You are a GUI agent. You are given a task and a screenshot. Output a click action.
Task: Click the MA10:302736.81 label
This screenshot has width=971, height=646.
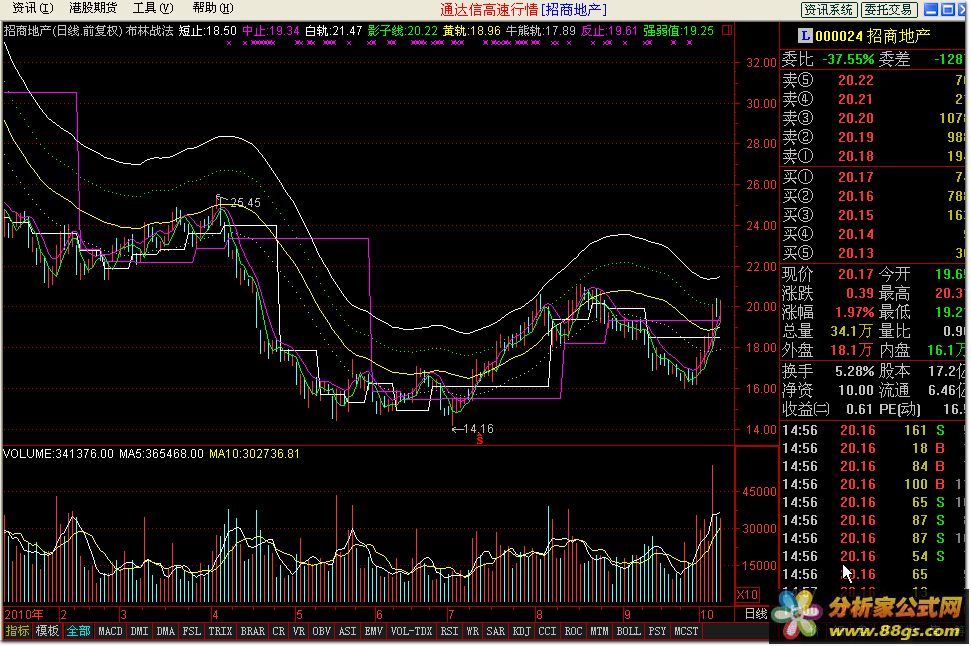pos(255,453)
